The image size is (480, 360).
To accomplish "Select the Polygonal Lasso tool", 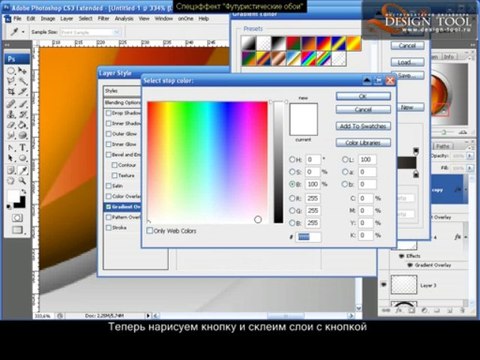I will [x=11, y=81].
